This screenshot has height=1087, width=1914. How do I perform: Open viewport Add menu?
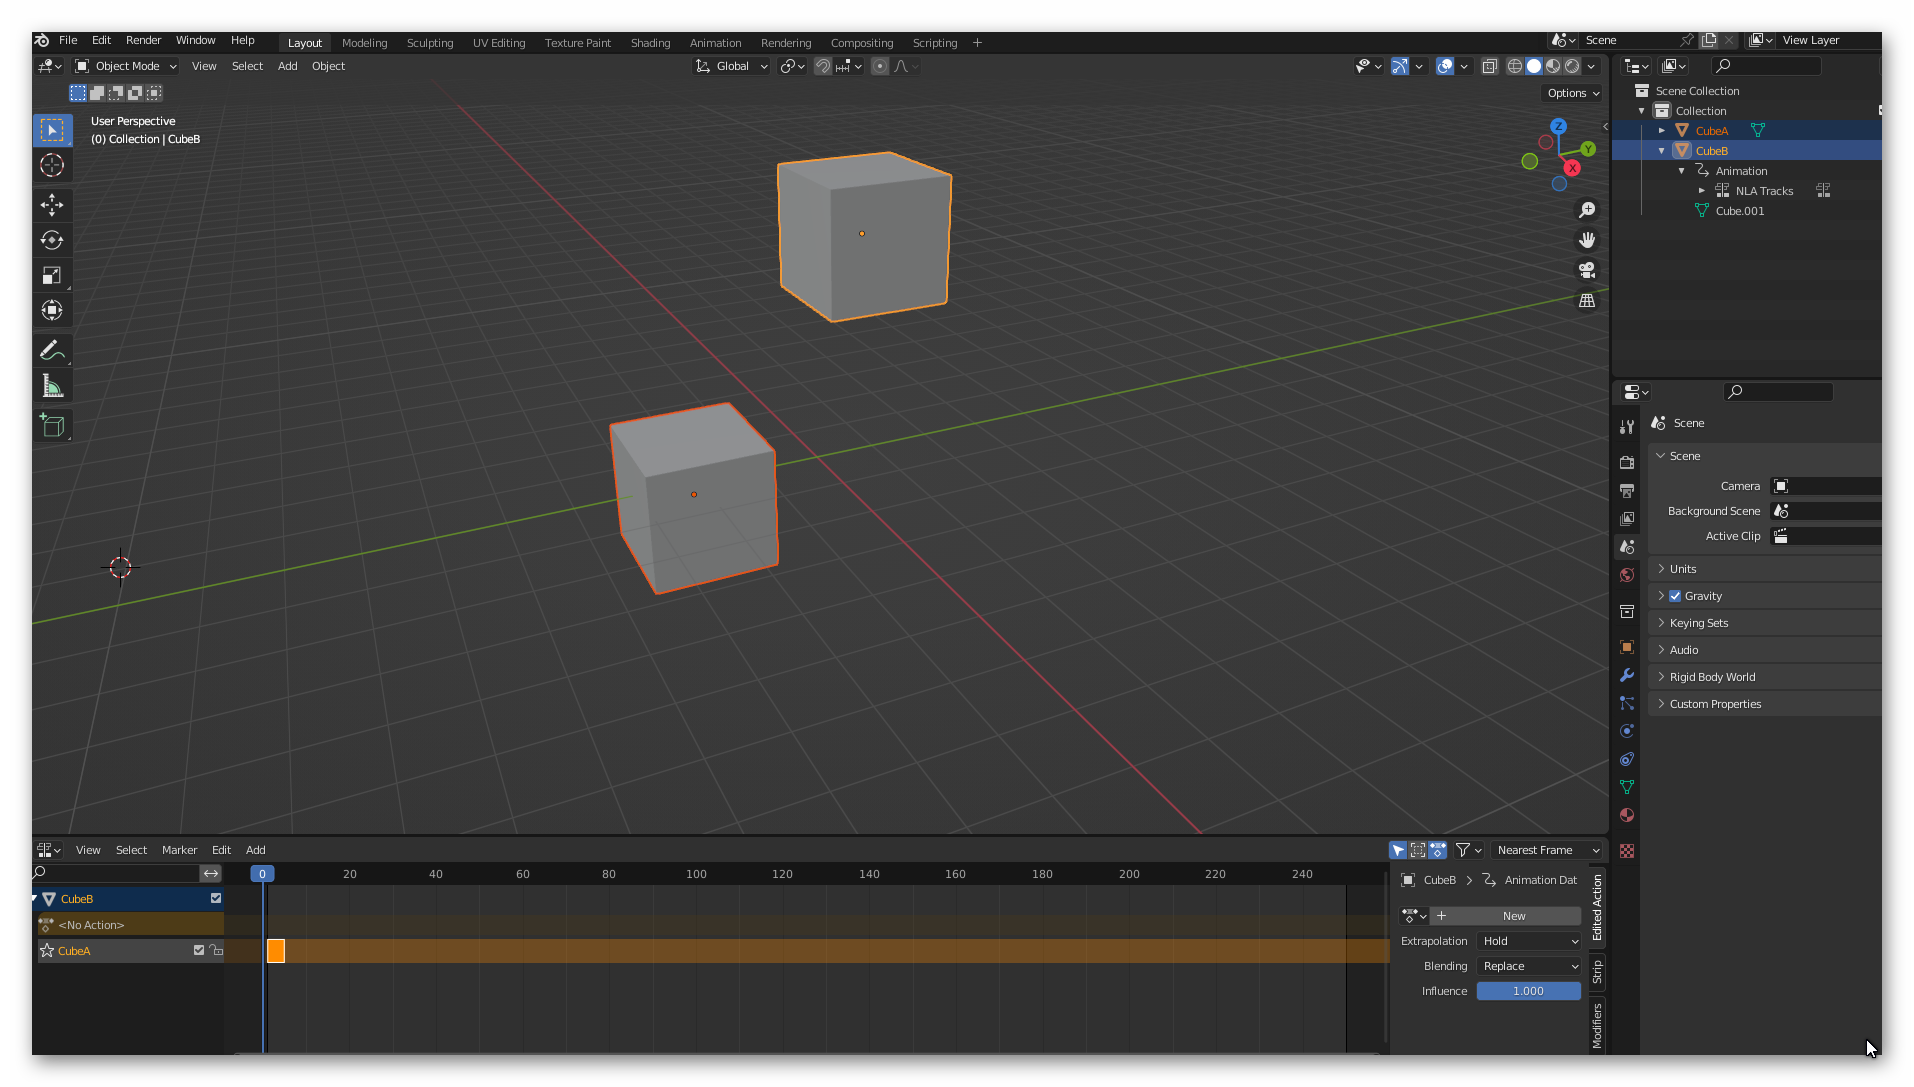(x=287, y=66)
